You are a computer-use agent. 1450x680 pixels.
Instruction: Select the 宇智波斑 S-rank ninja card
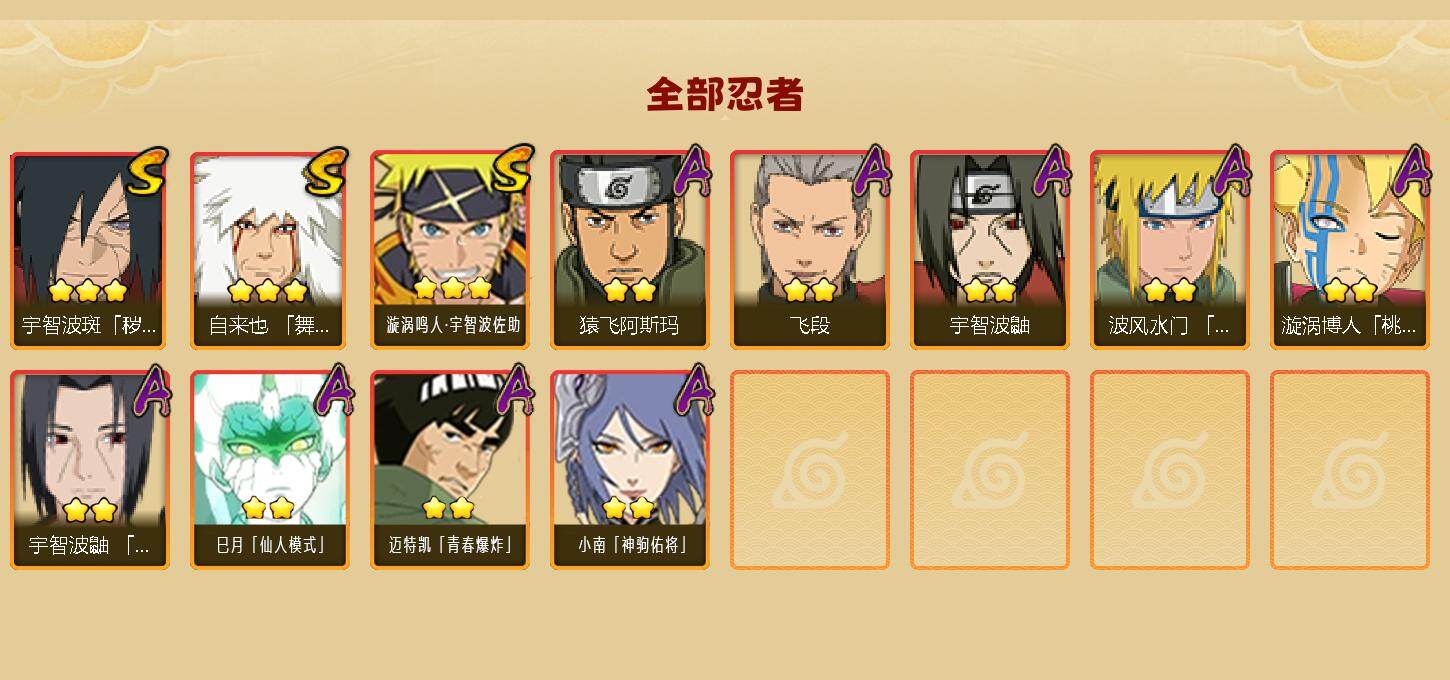click(x=90, y=250)
